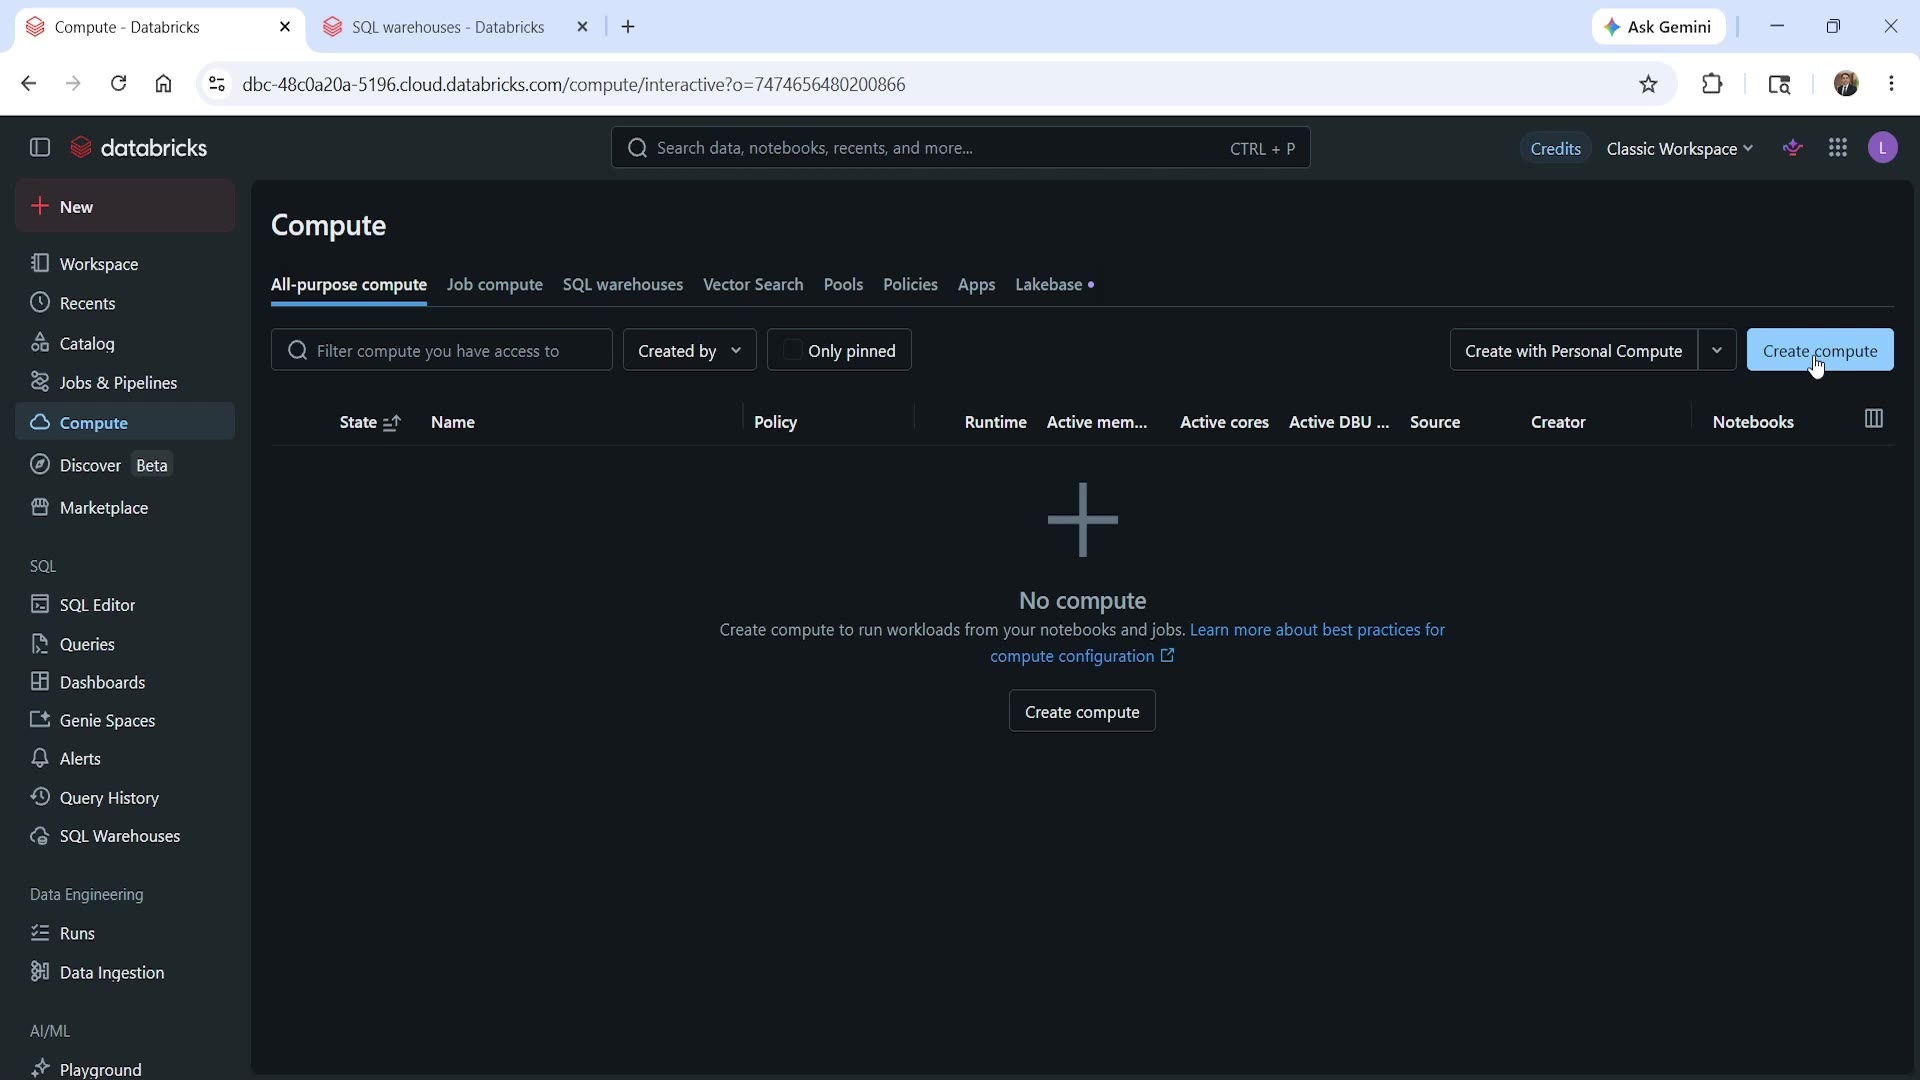Open the browser side panel search icon
Screen dimensions: 1920x1080
(x=1780, y=84)
